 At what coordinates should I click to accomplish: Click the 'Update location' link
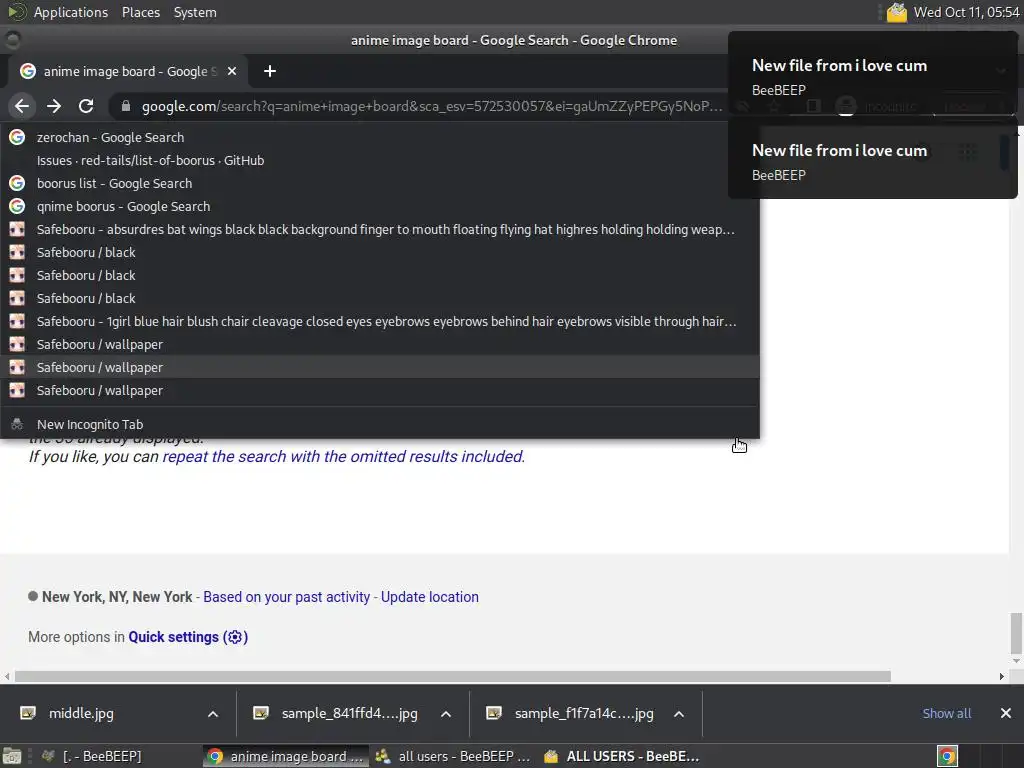point(430,597)
